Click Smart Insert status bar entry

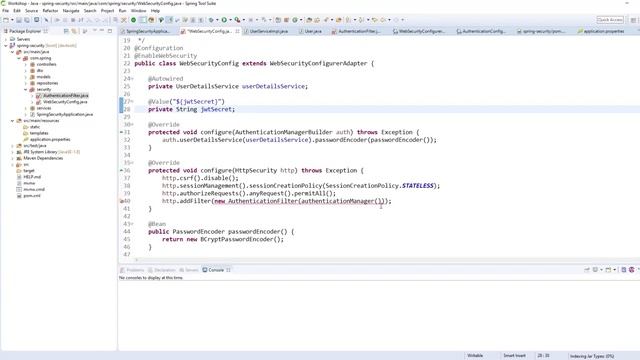(x=514, y=356)
